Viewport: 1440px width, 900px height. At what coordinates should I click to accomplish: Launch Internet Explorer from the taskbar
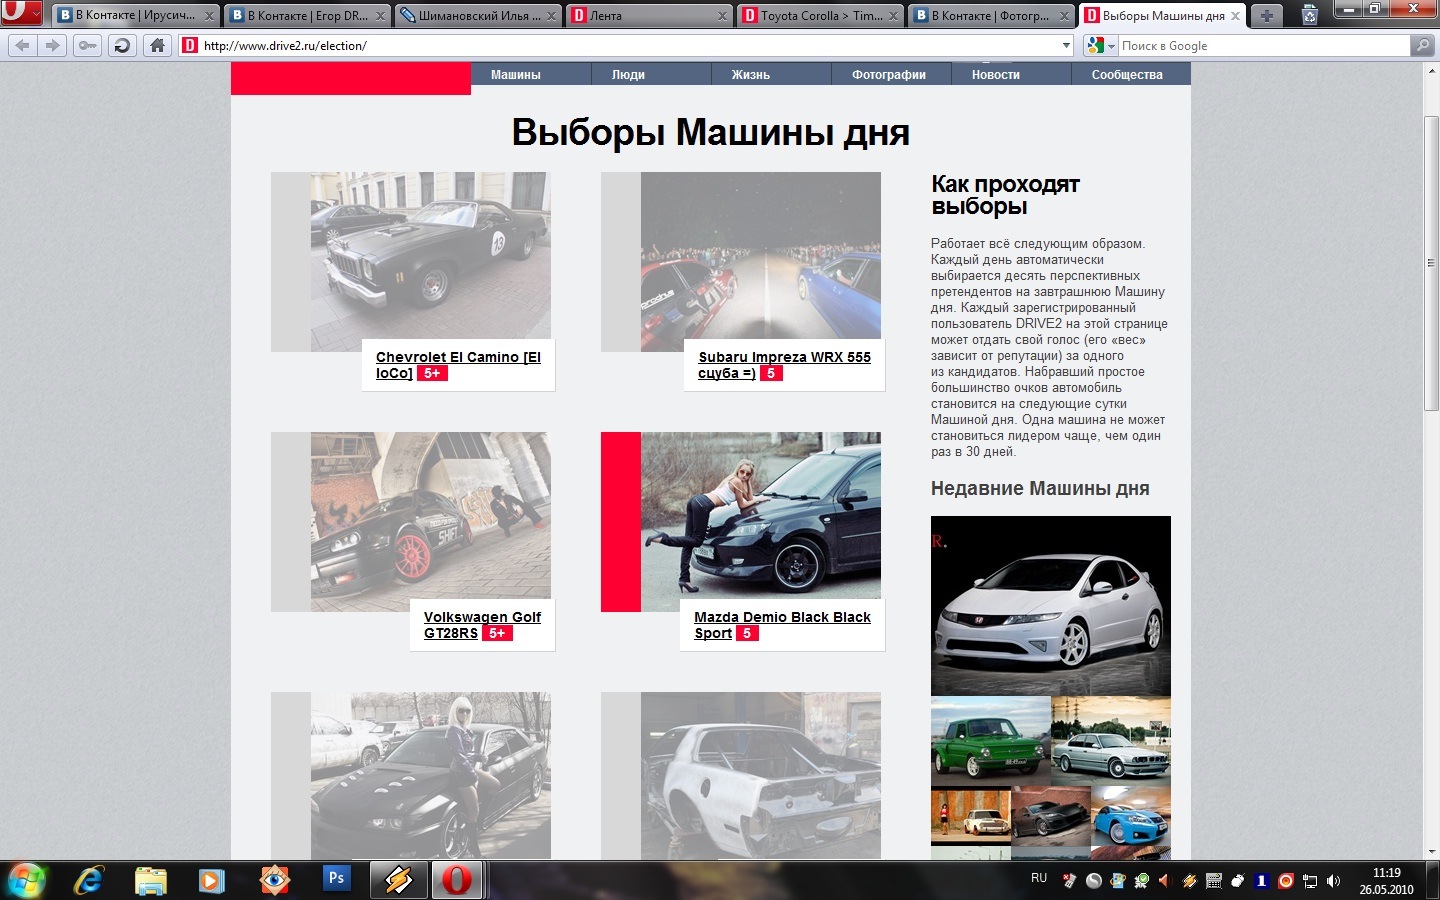(89, 881)
